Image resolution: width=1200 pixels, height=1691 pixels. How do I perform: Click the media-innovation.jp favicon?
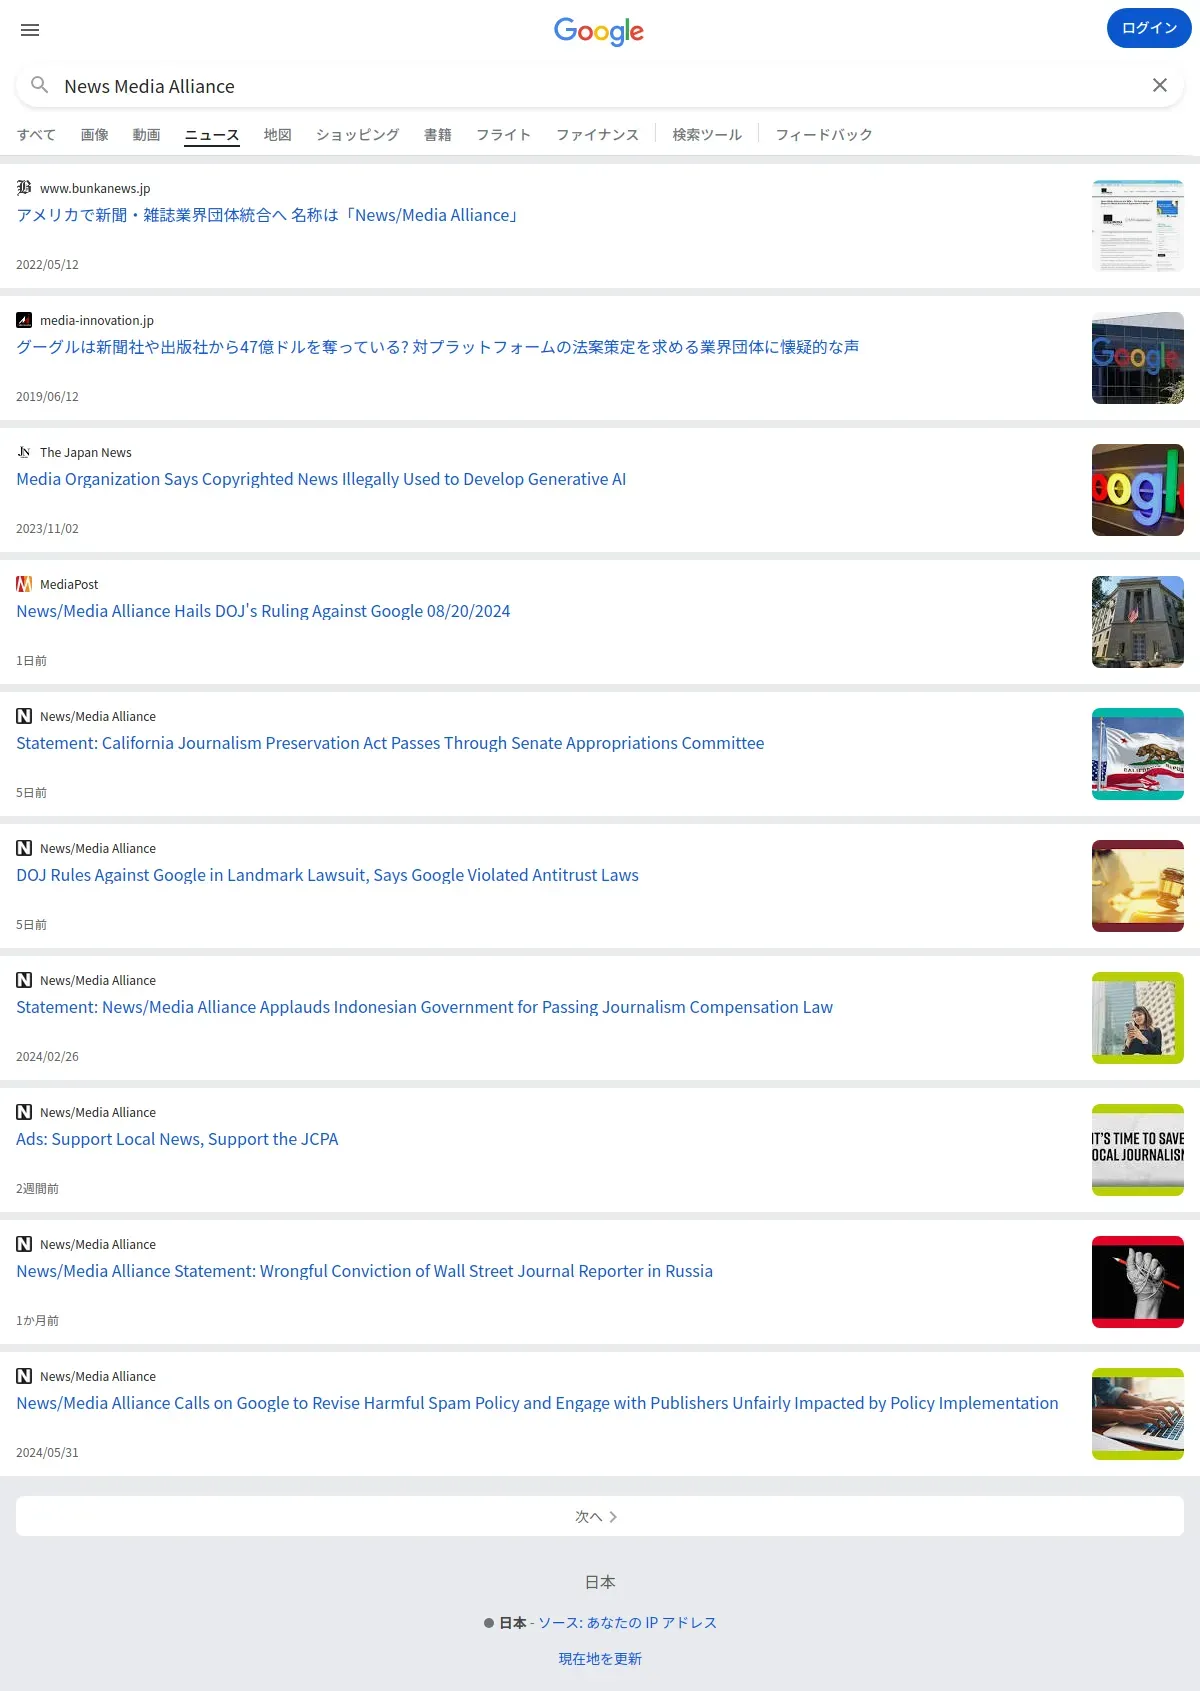[x=24, y=320]
